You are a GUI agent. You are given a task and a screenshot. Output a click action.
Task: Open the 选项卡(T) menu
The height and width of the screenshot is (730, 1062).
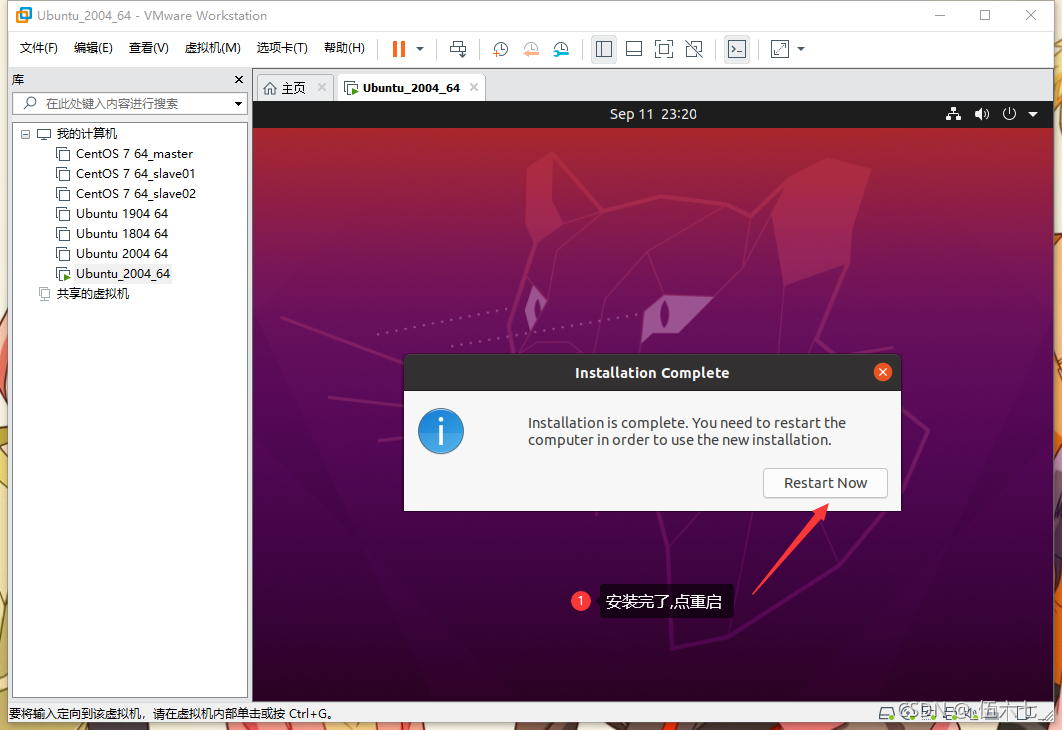282,48
